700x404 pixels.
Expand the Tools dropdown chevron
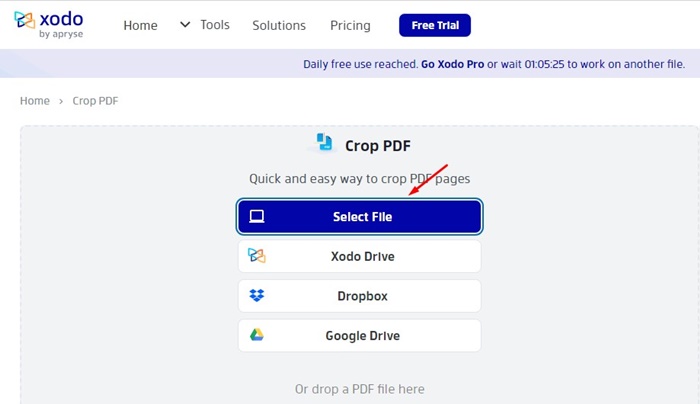[185, 24]
